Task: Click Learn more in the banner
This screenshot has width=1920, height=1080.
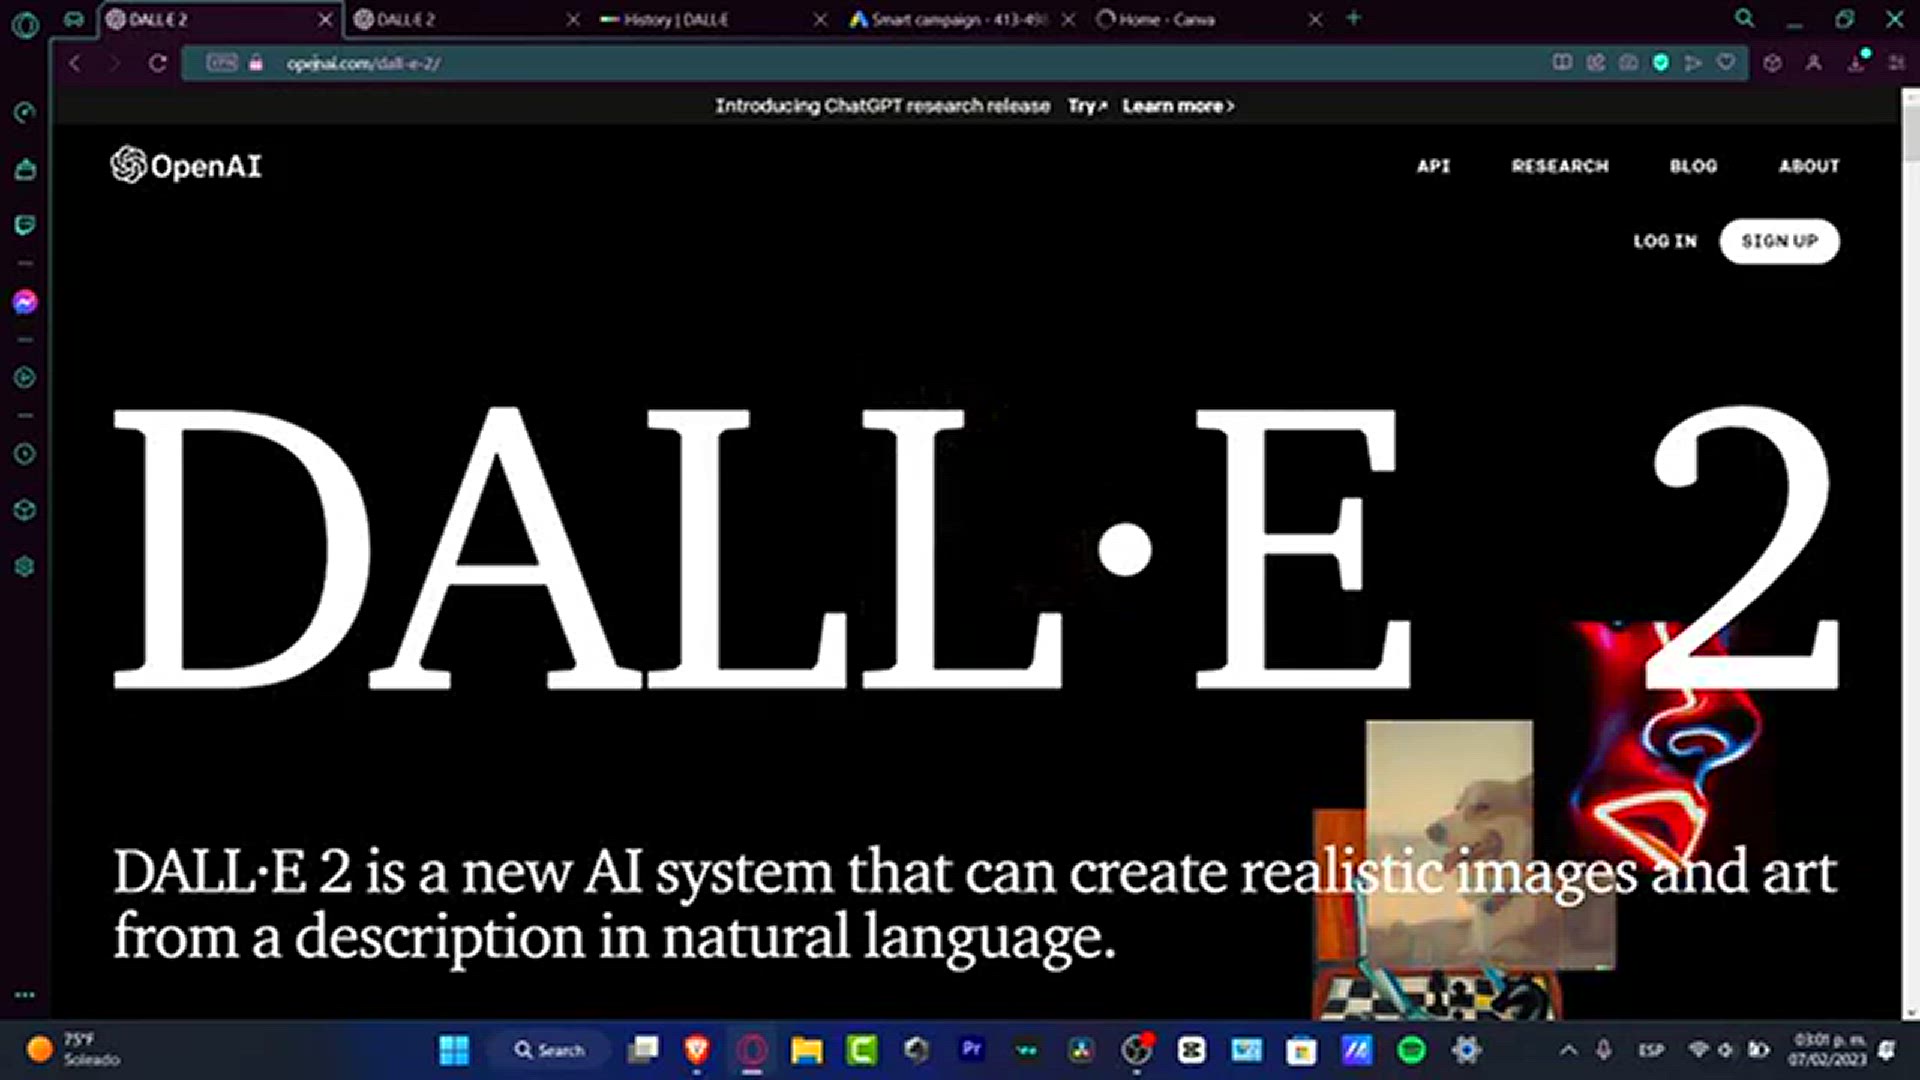Action: point(1178,106)
